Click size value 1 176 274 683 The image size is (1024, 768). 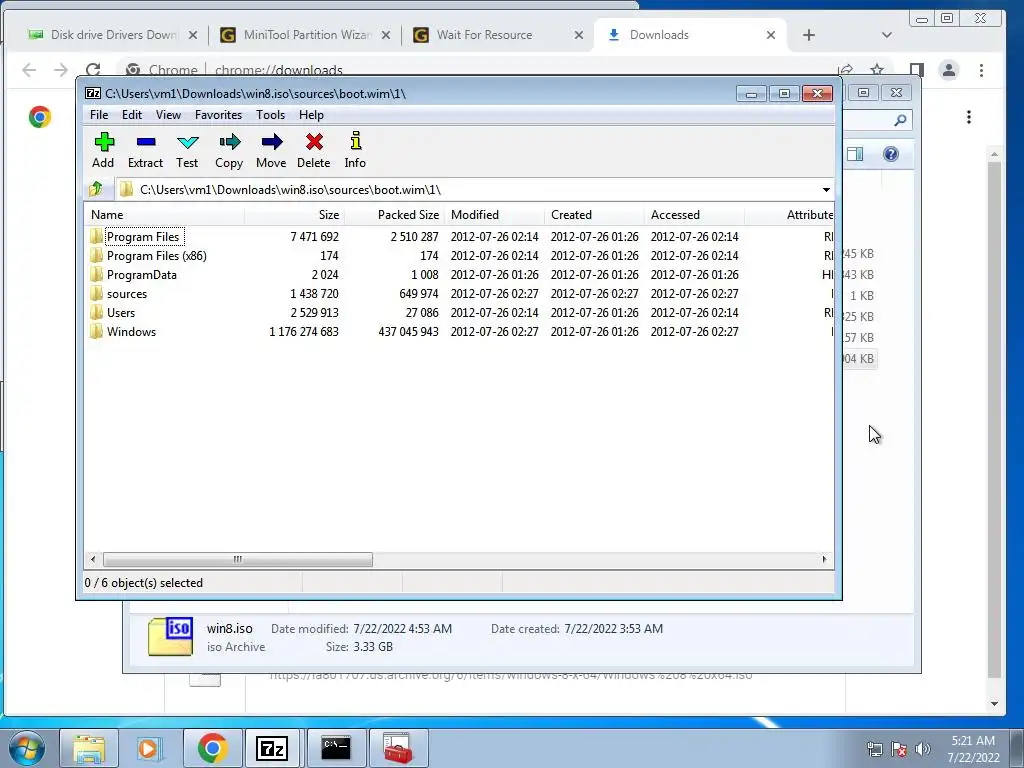coord(304,331)
